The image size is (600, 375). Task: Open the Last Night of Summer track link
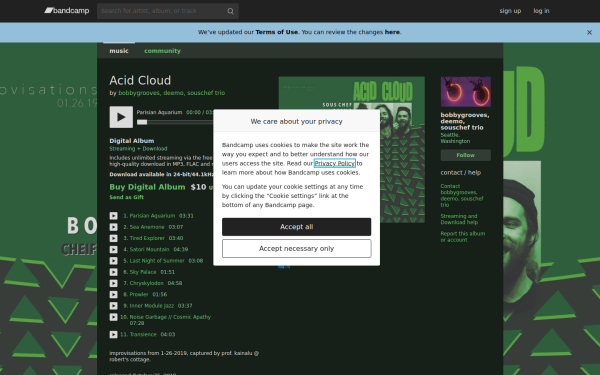coord(157,261)
